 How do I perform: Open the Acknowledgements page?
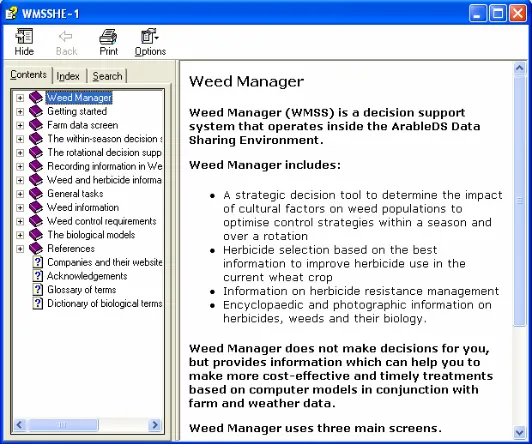point(87,276)
